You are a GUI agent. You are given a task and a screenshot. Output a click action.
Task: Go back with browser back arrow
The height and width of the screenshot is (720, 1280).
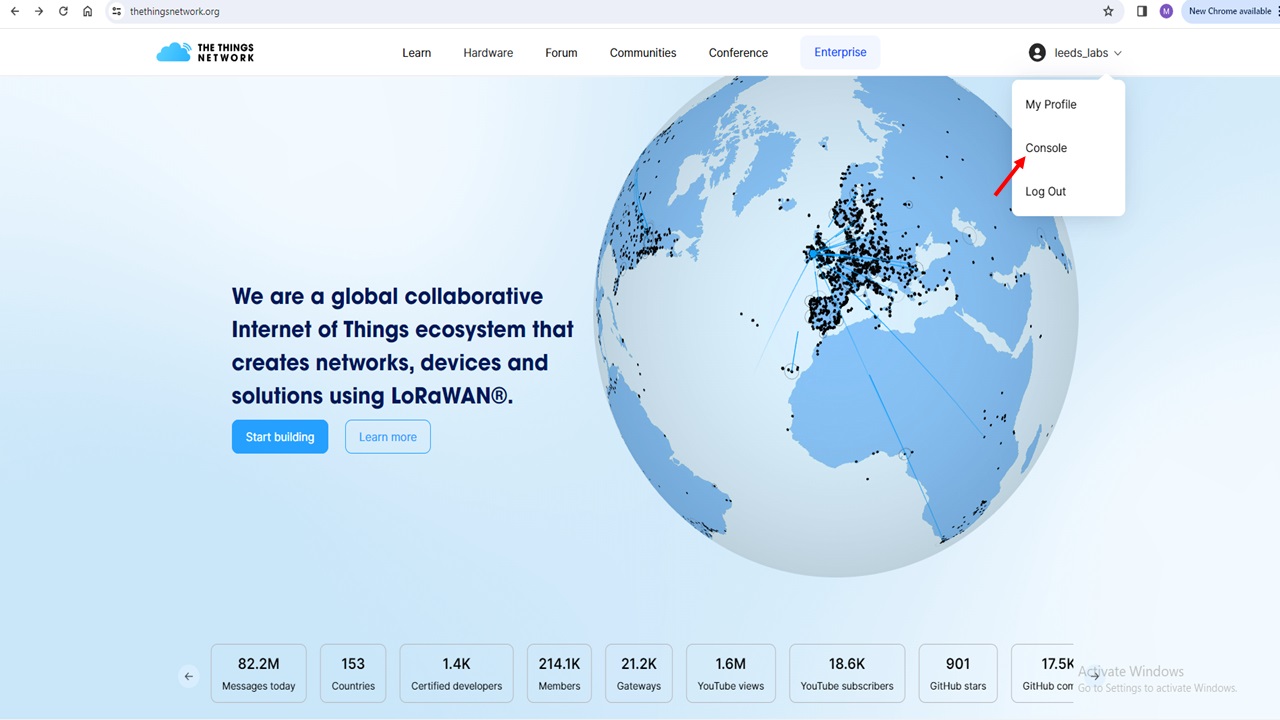14,11
